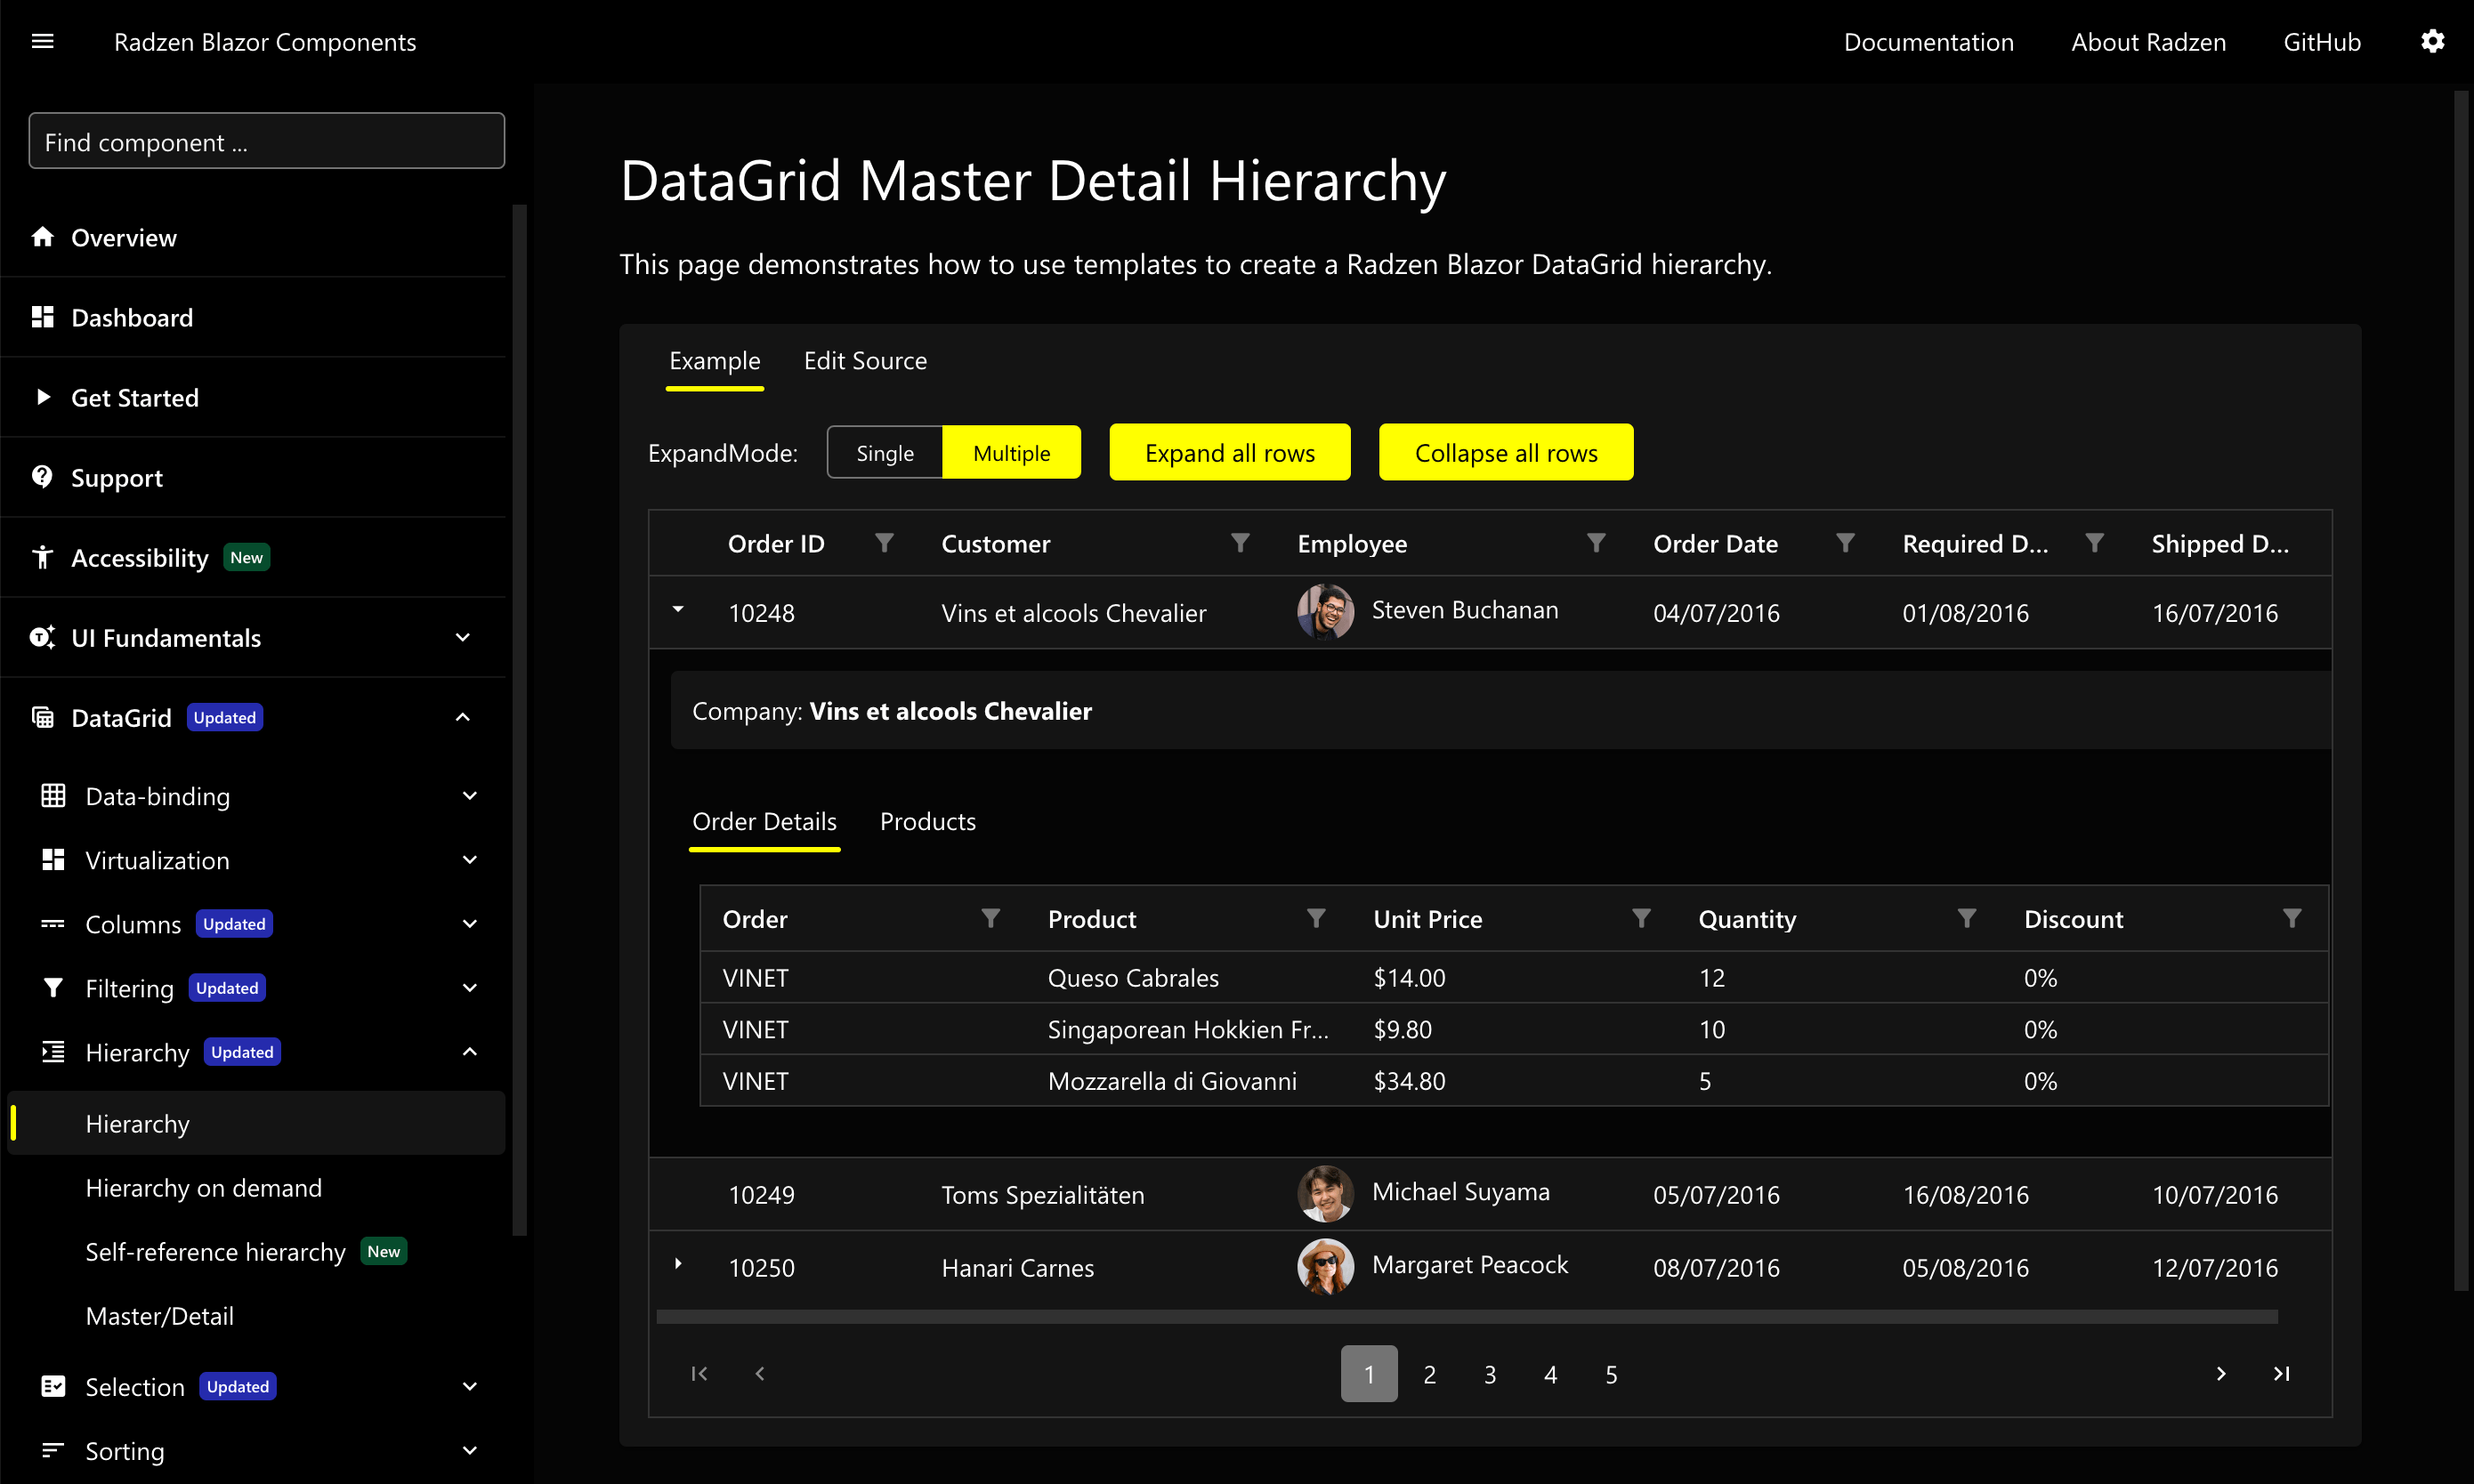This screenshot has width=2474, height=1484.
Task: Set ExpandMode to Single
Action: click(x=885, y=453)
